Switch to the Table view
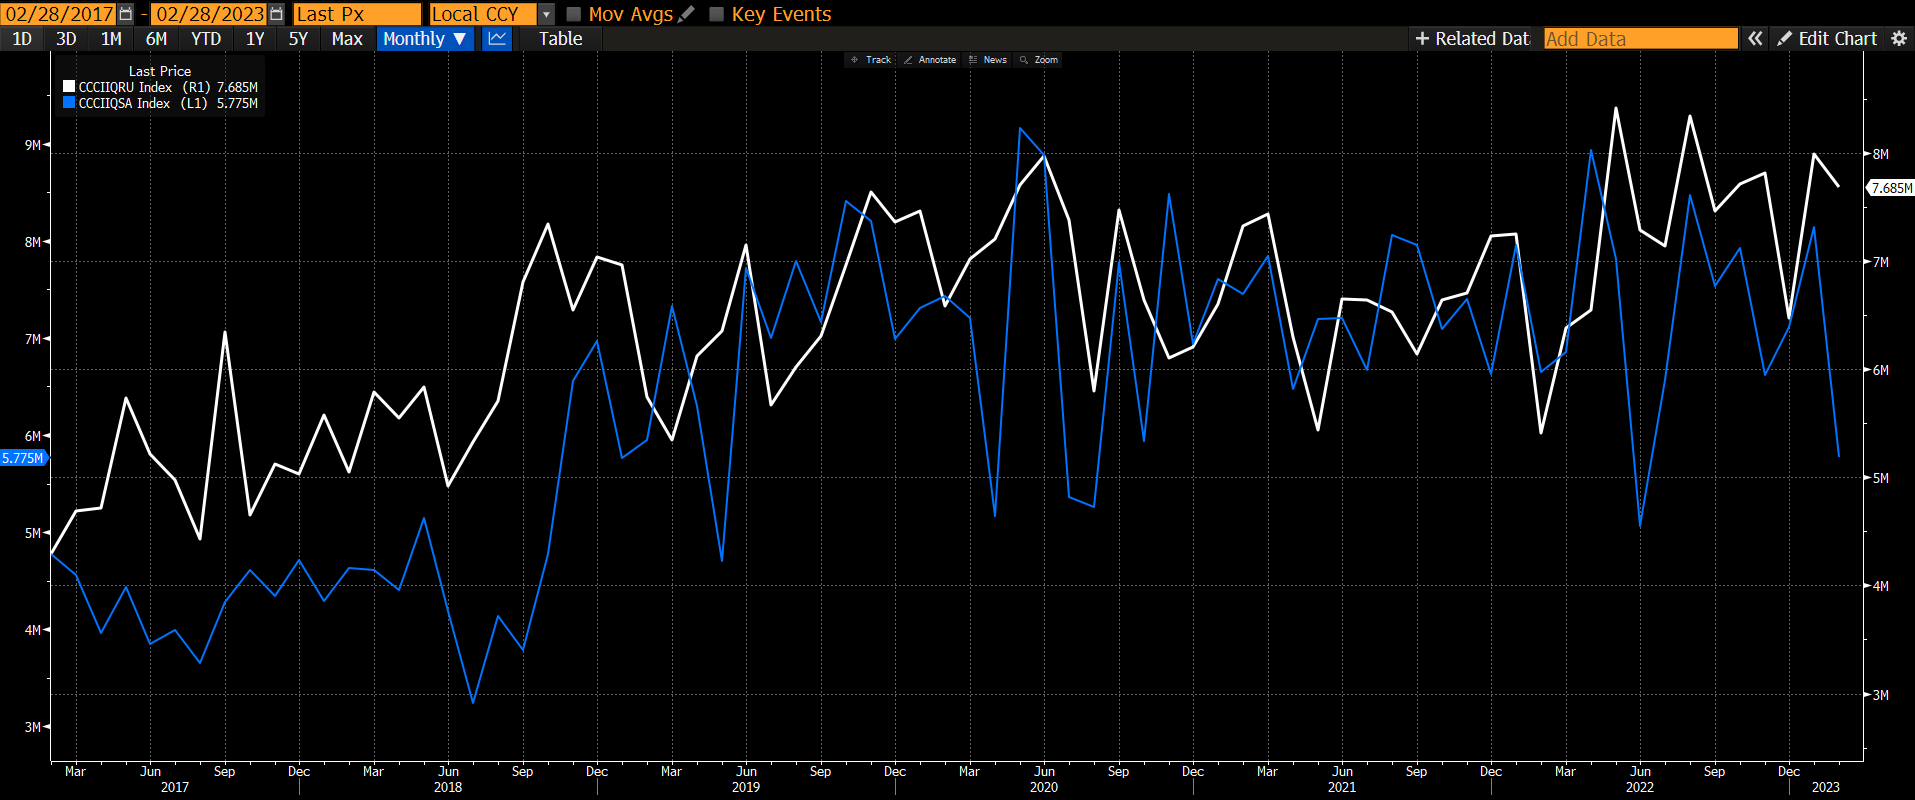The image size is (1915, 800). coord(560,39)
